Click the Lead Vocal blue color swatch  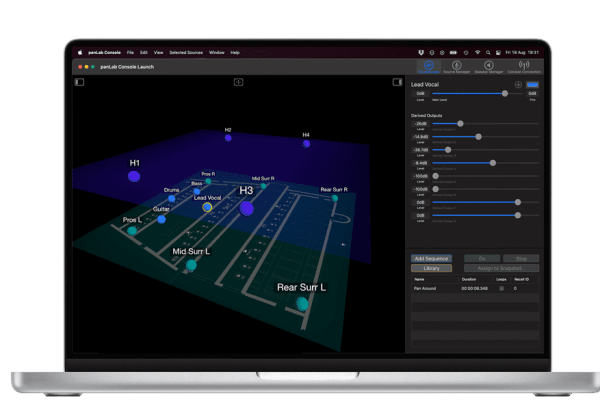point(532,85)
